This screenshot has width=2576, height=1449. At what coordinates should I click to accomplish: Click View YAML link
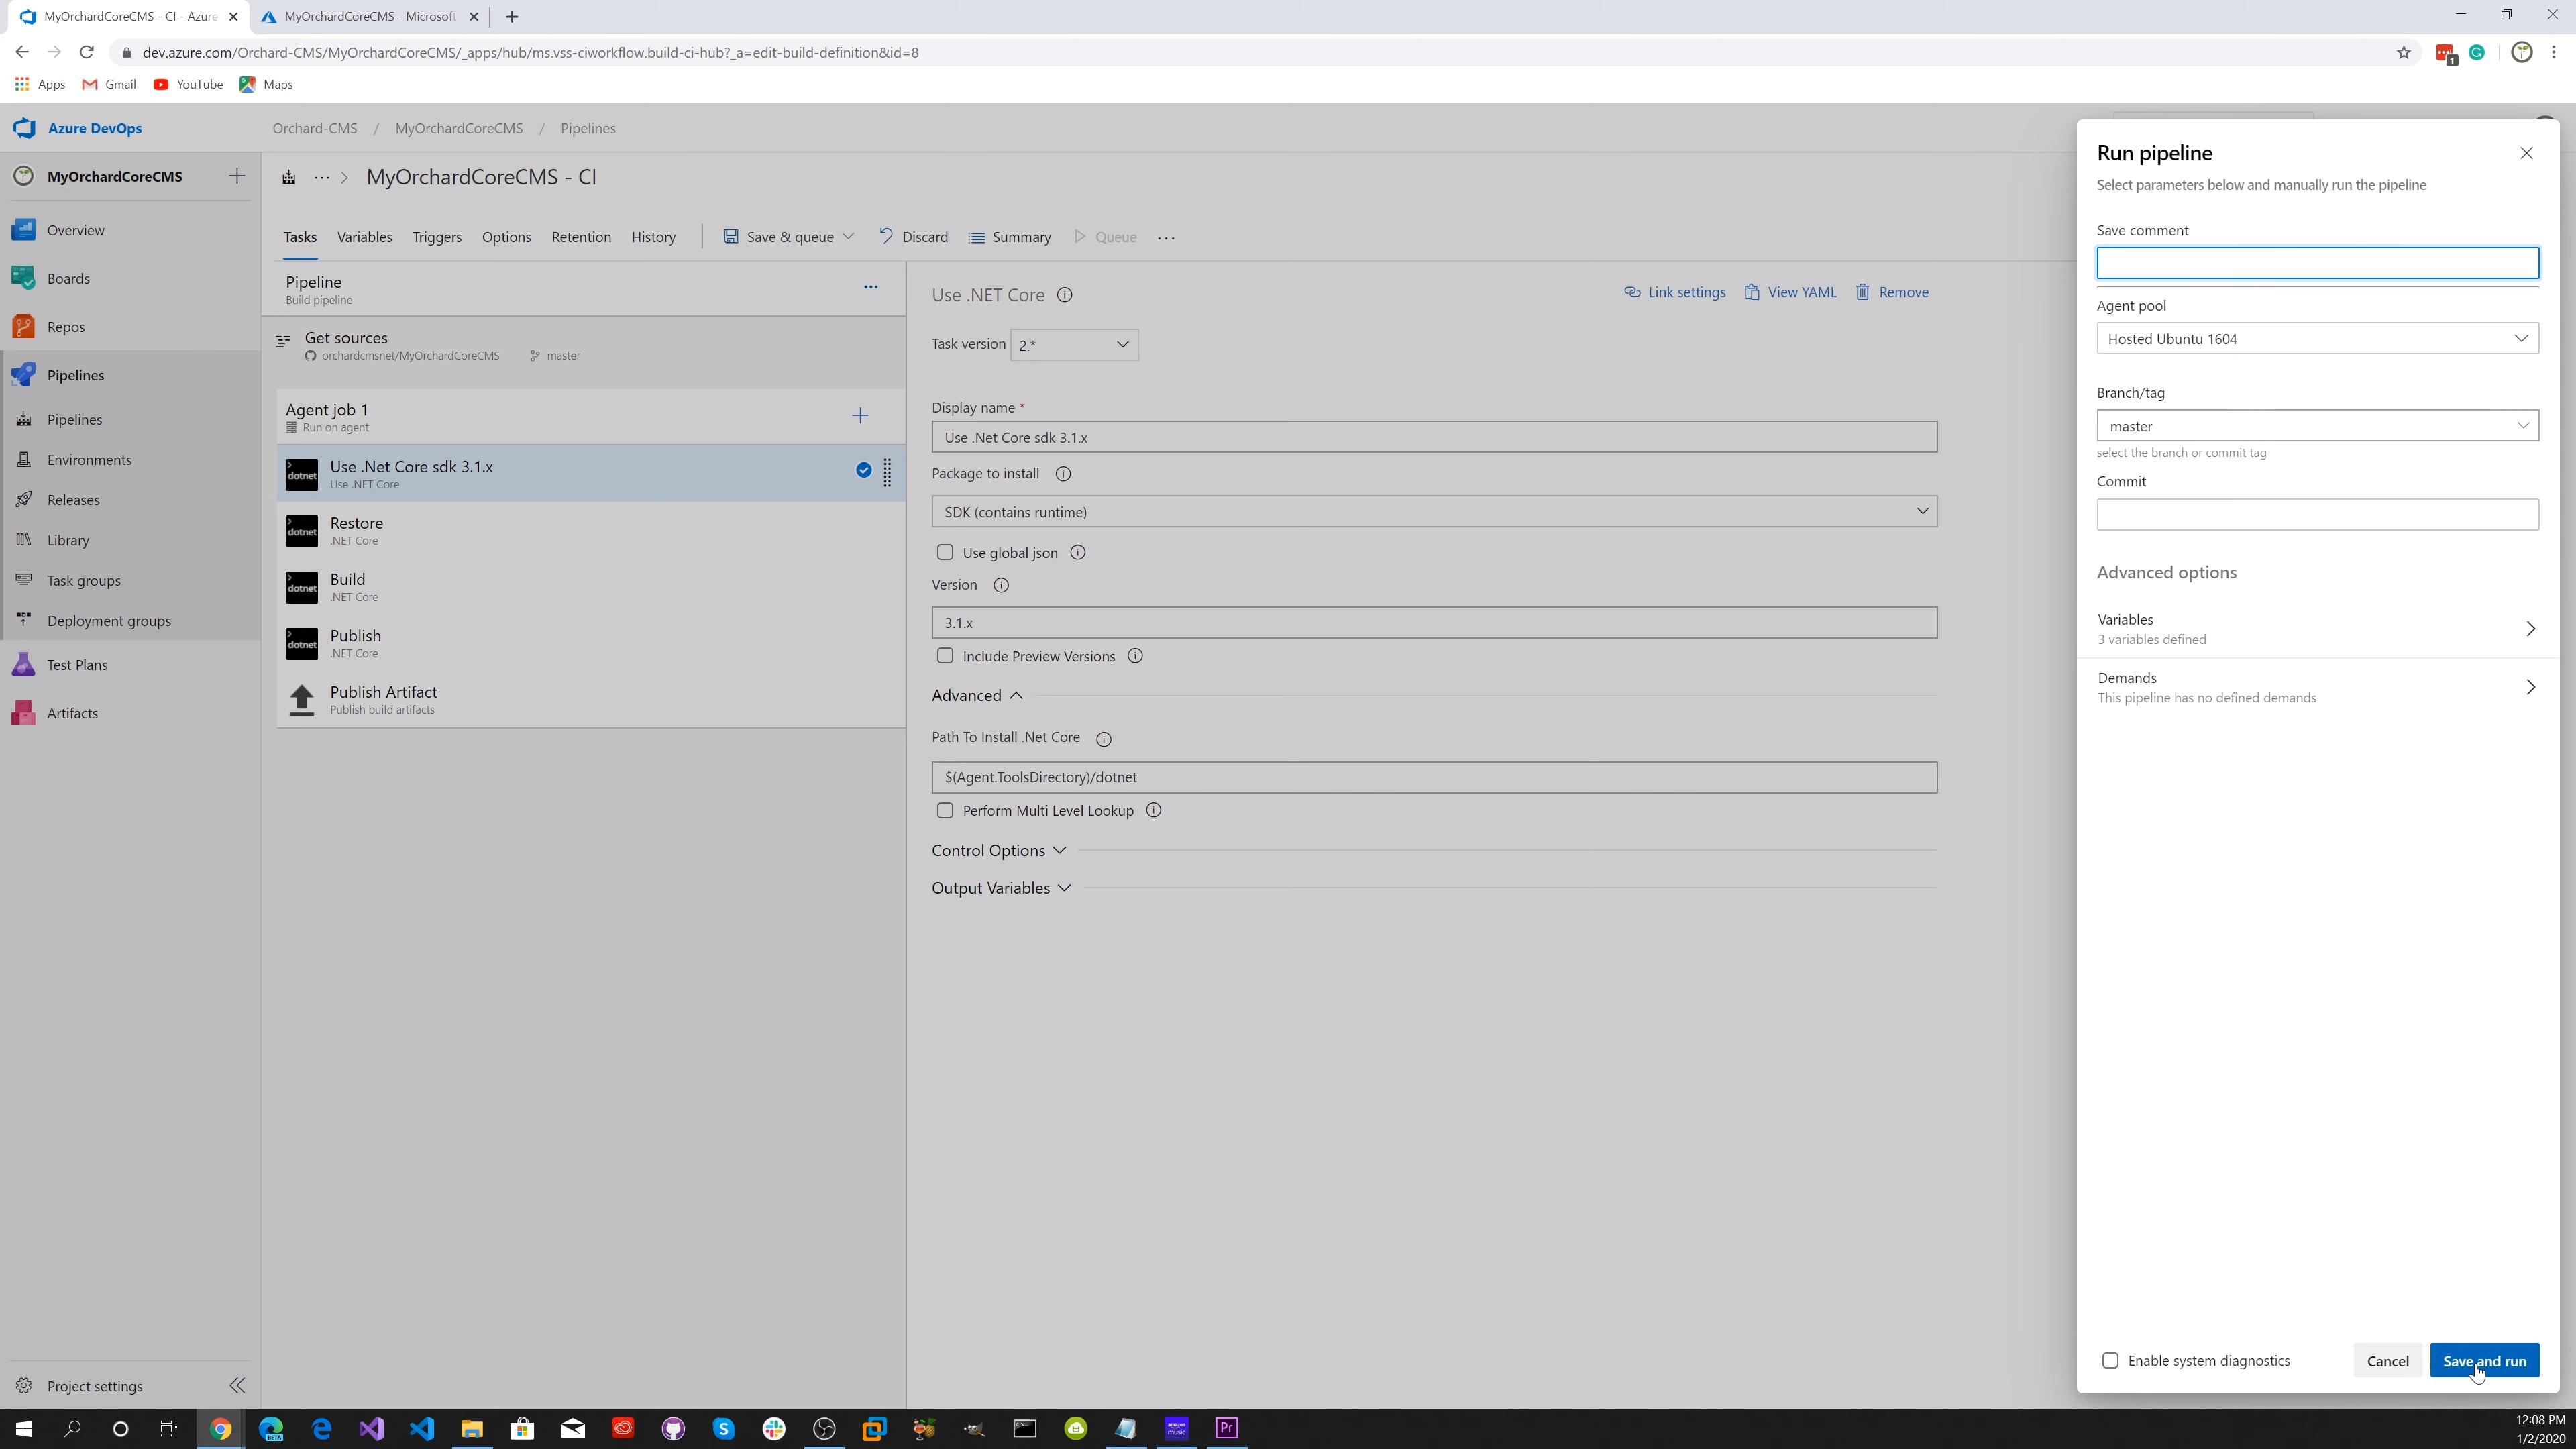coord(1790,292)
